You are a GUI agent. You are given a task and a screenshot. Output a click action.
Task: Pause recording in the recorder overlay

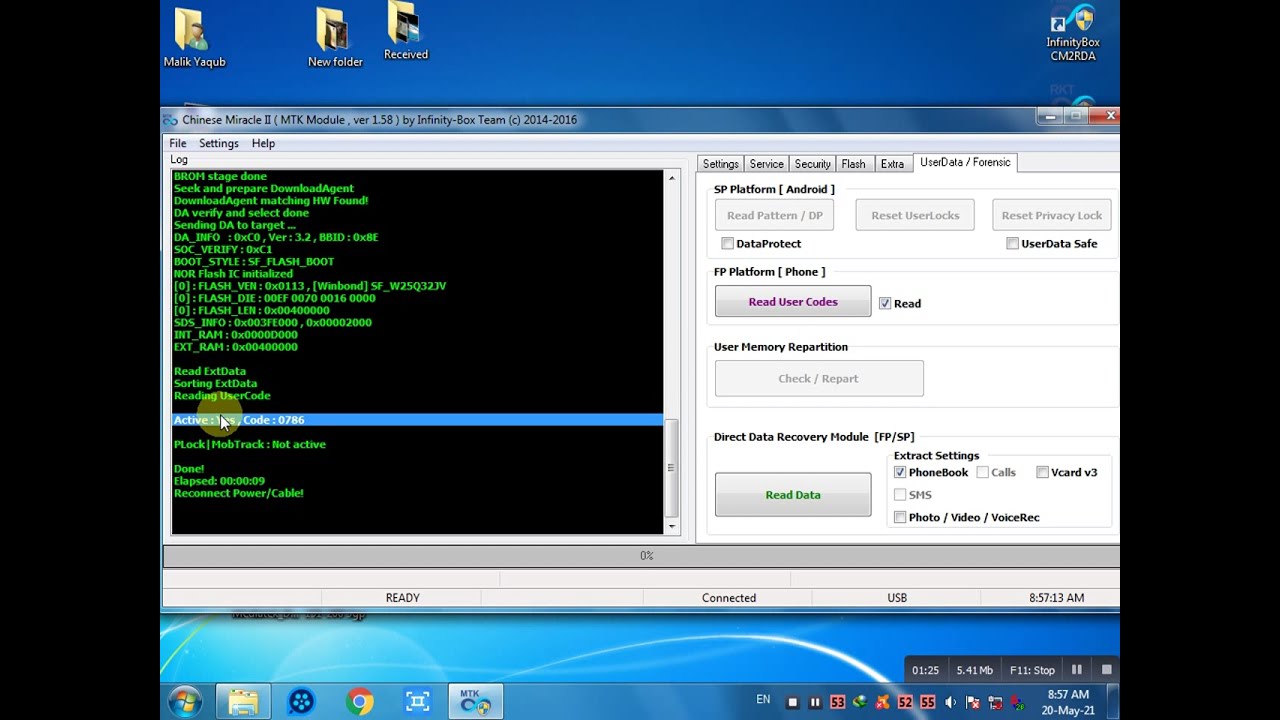(1077, 670)
